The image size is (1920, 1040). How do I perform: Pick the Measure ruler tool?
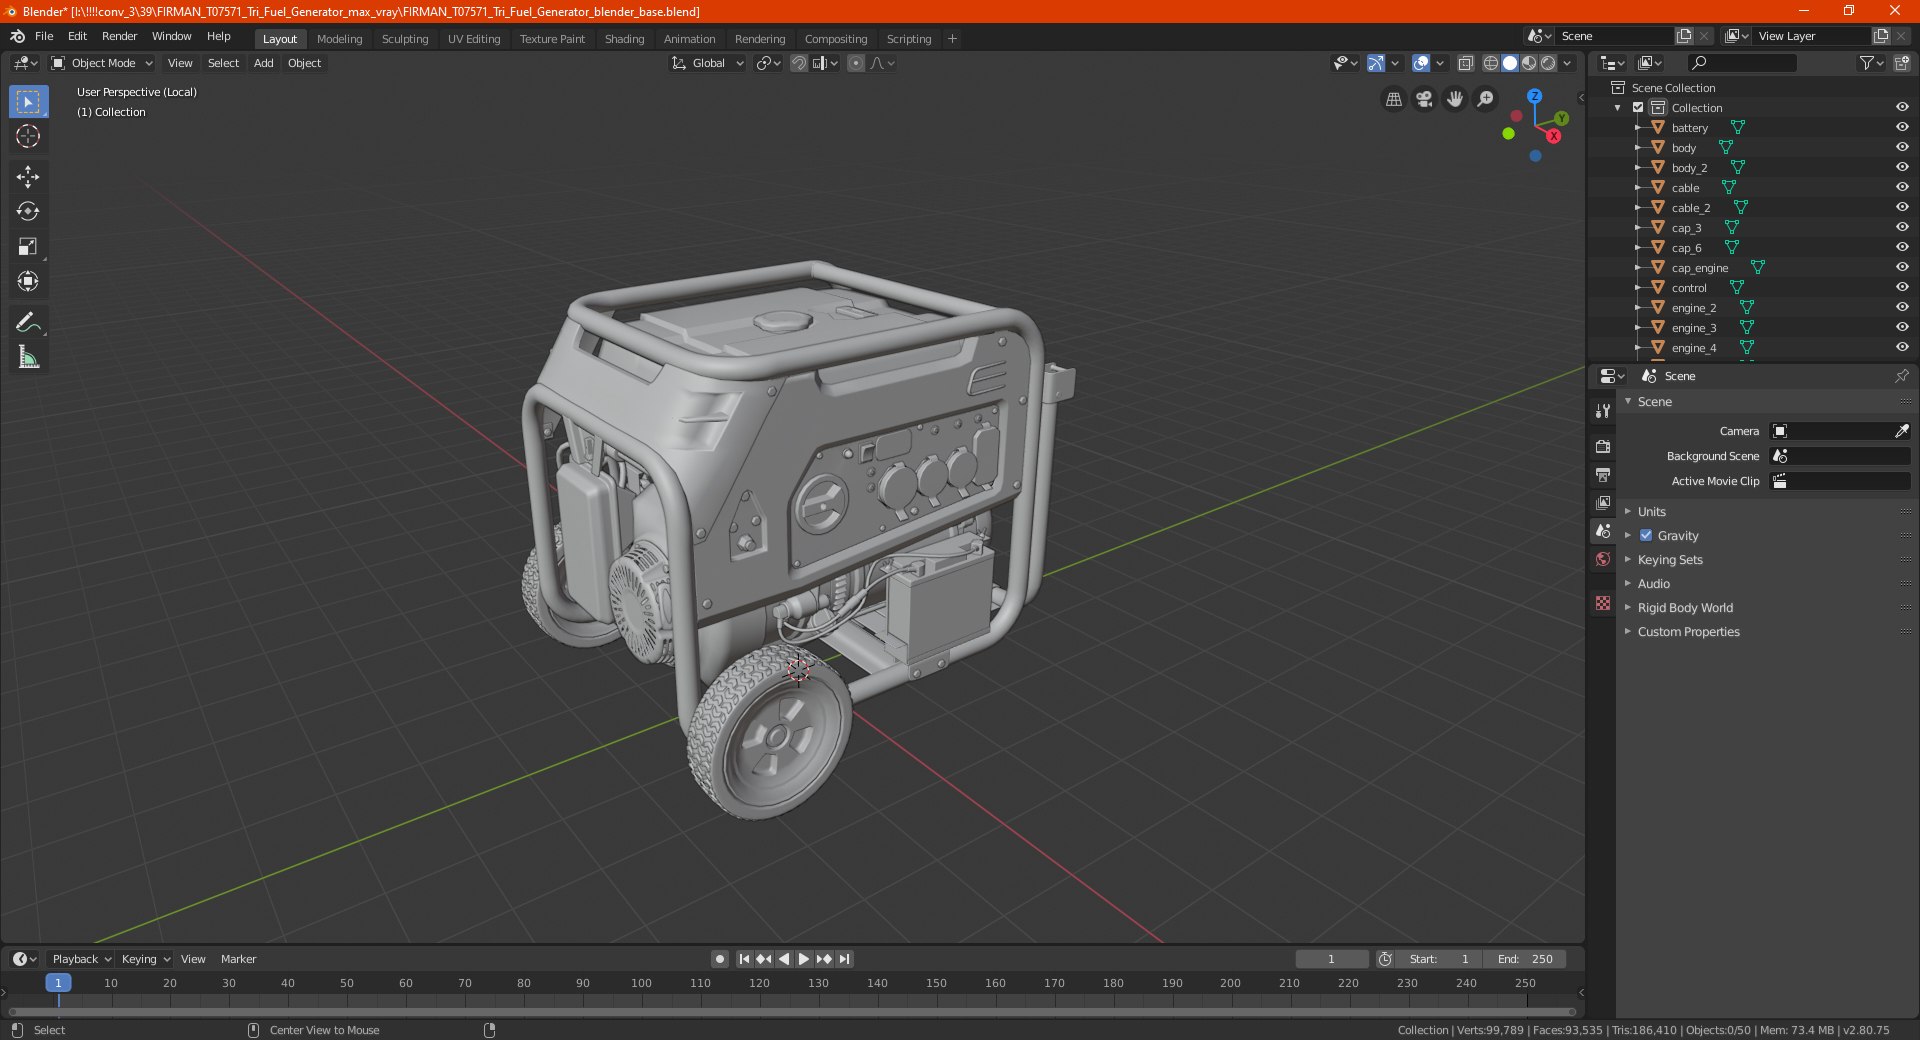28,357
